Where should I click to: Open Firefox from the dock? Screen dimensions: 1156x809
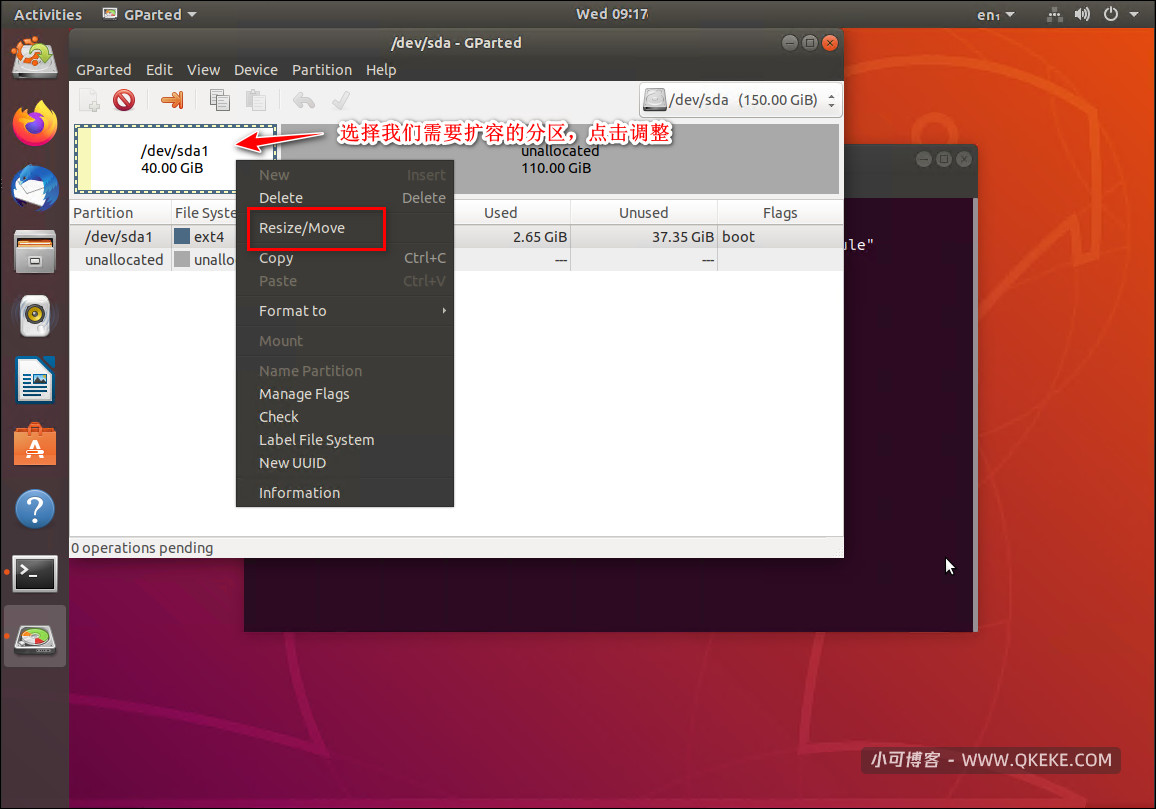click(35, 122)
